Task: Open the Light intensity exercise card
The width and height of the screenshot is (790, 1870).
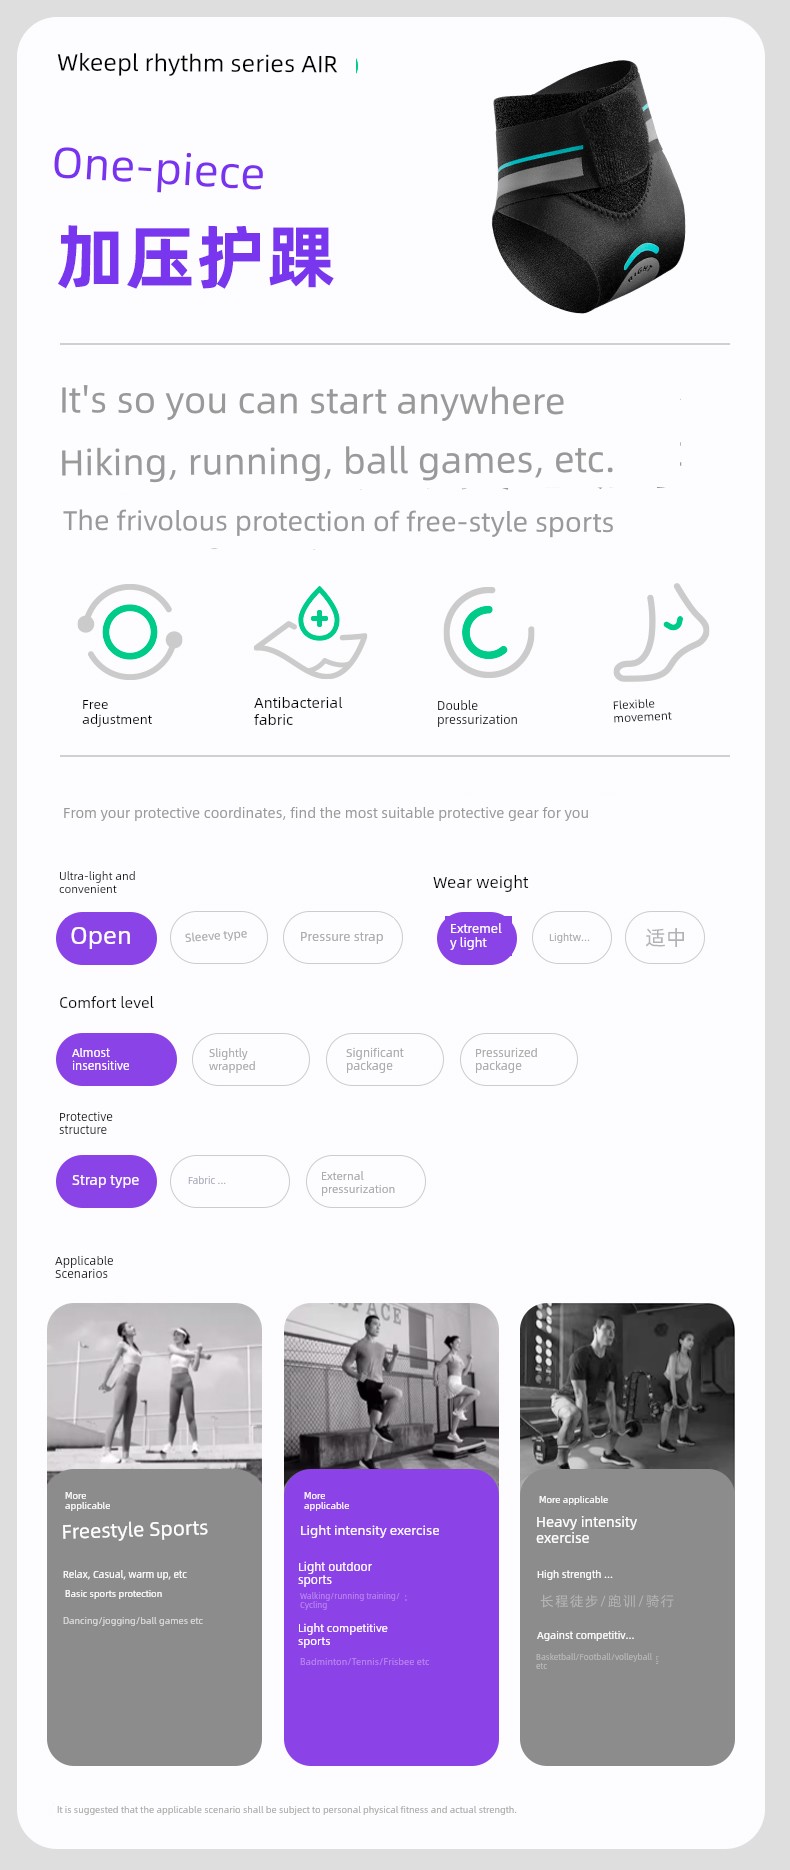Action: click(x=391, y=1534)
